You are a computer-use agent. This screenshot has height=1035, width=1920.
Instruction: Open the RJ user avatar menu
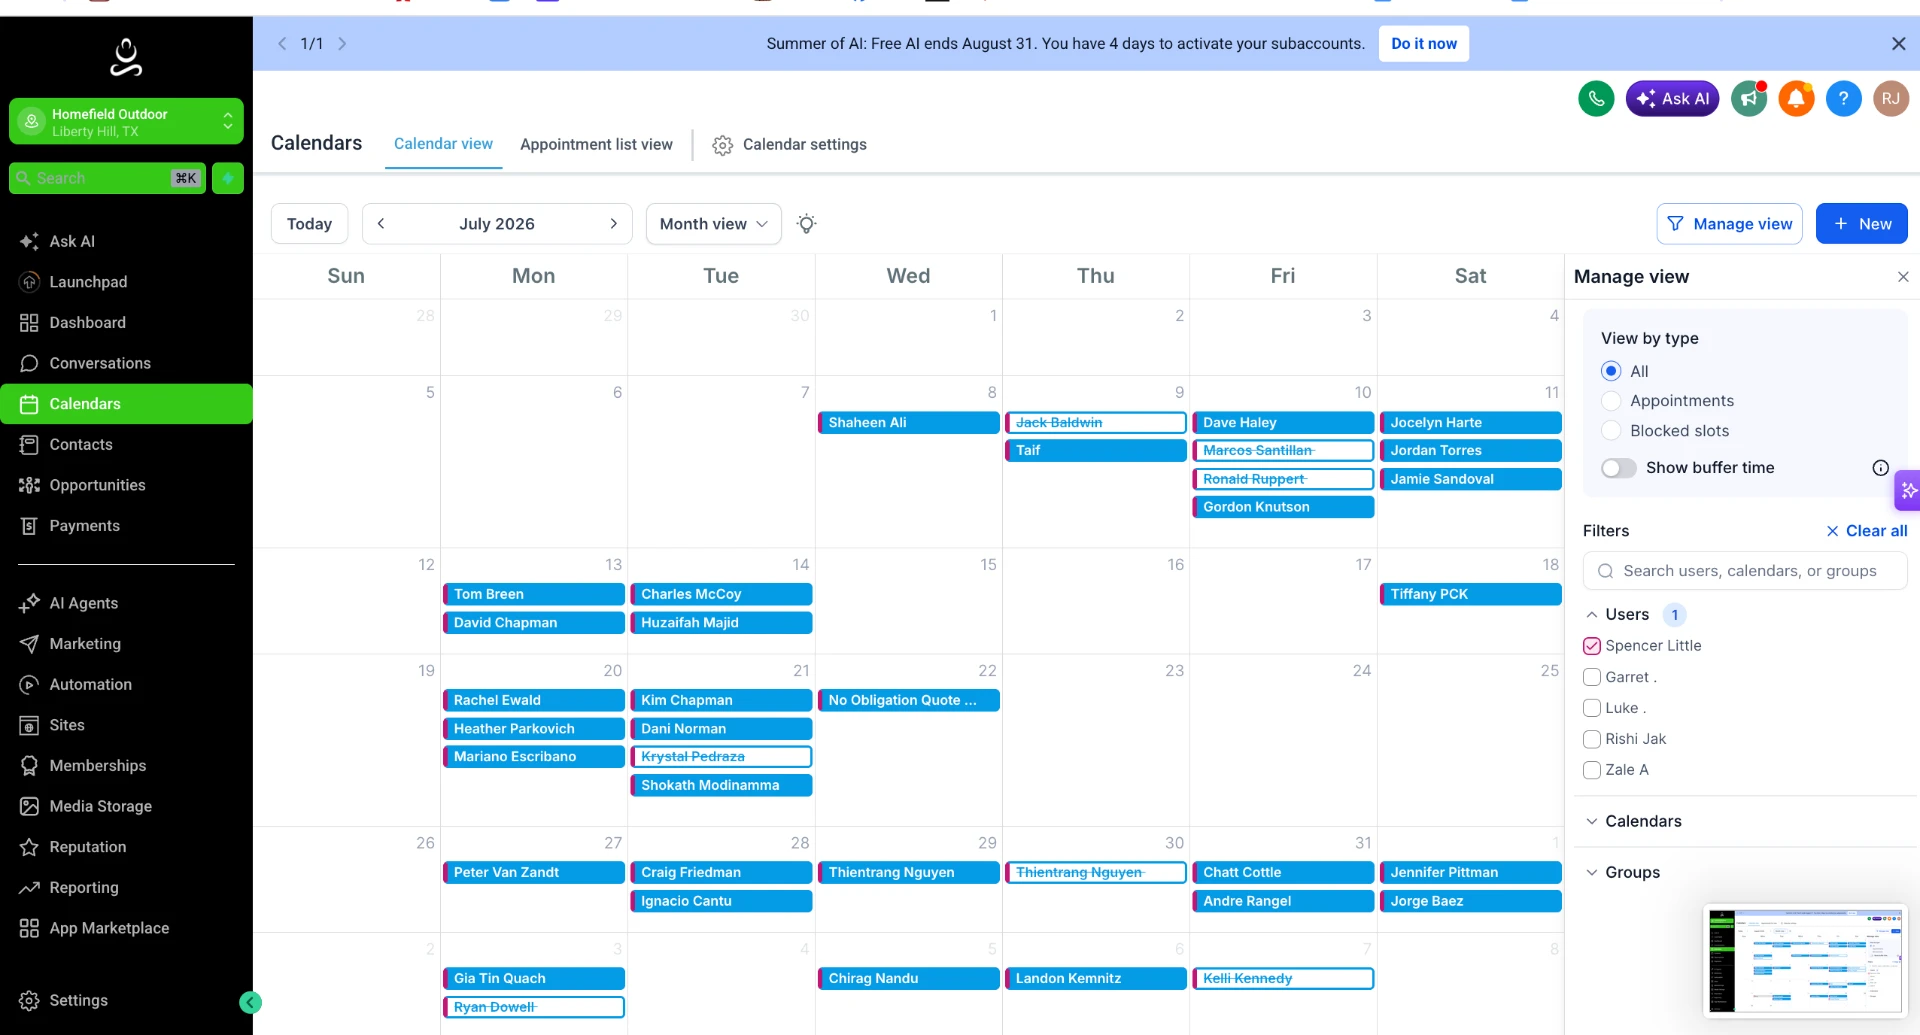[x=1890, y=98]
